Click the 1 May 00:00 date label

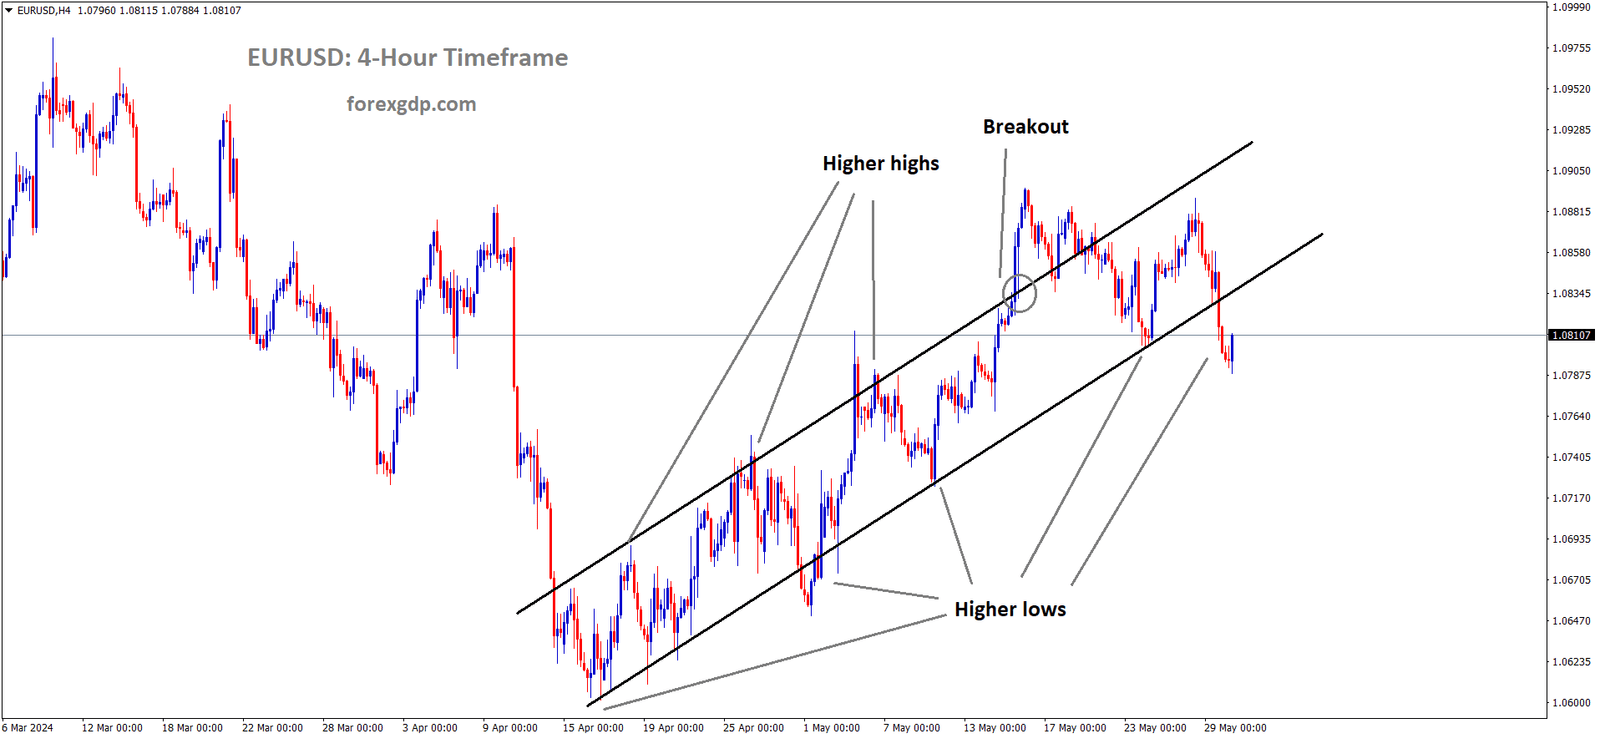(831, 728)
